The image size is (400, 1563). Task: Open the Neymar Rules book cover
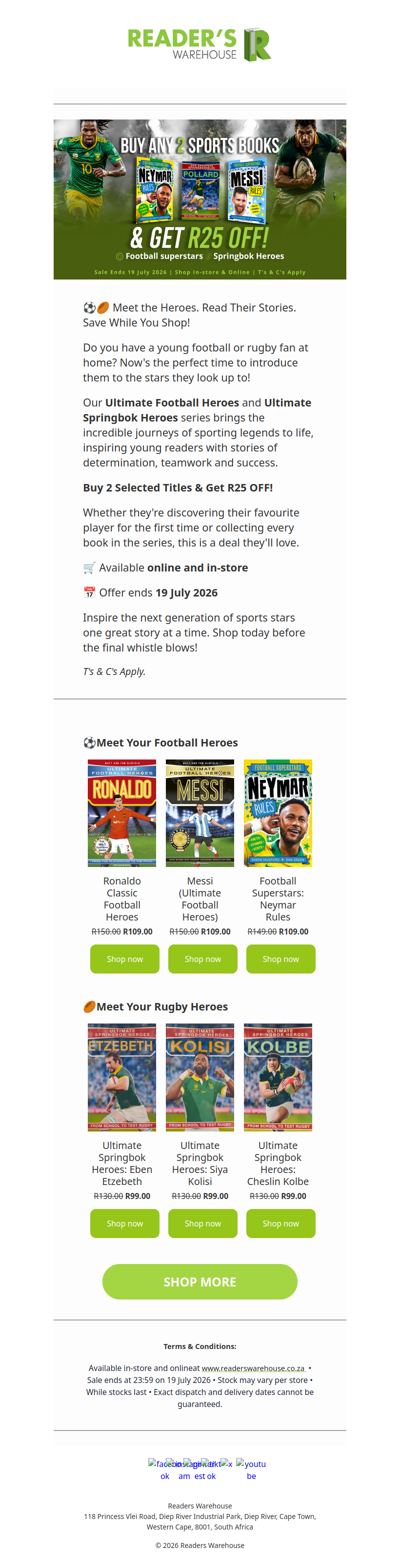[278, 813]
